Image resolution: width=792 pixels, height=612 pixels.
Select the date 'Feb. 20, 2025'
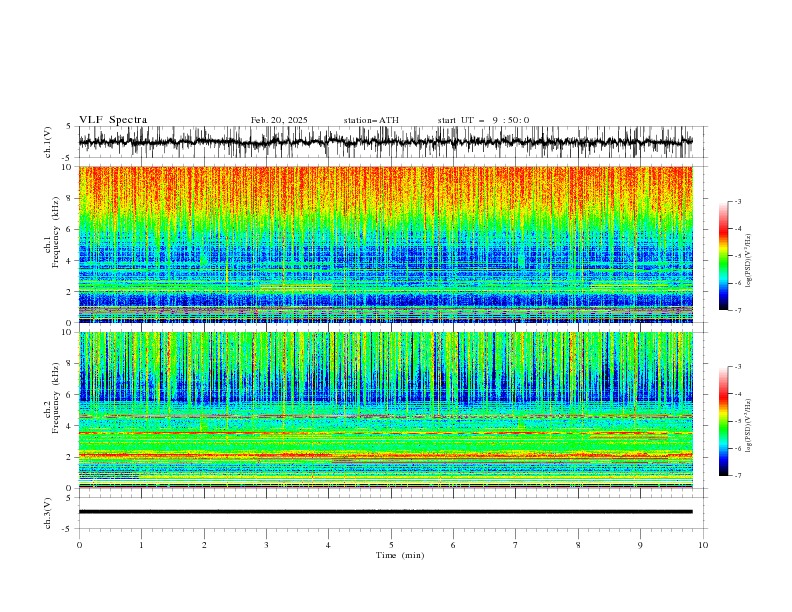pos(279,120)
